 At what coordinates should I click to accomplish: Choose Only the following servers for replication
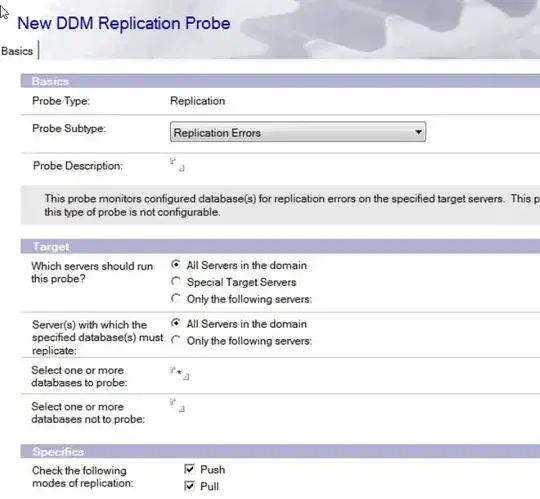pos(176,340)
